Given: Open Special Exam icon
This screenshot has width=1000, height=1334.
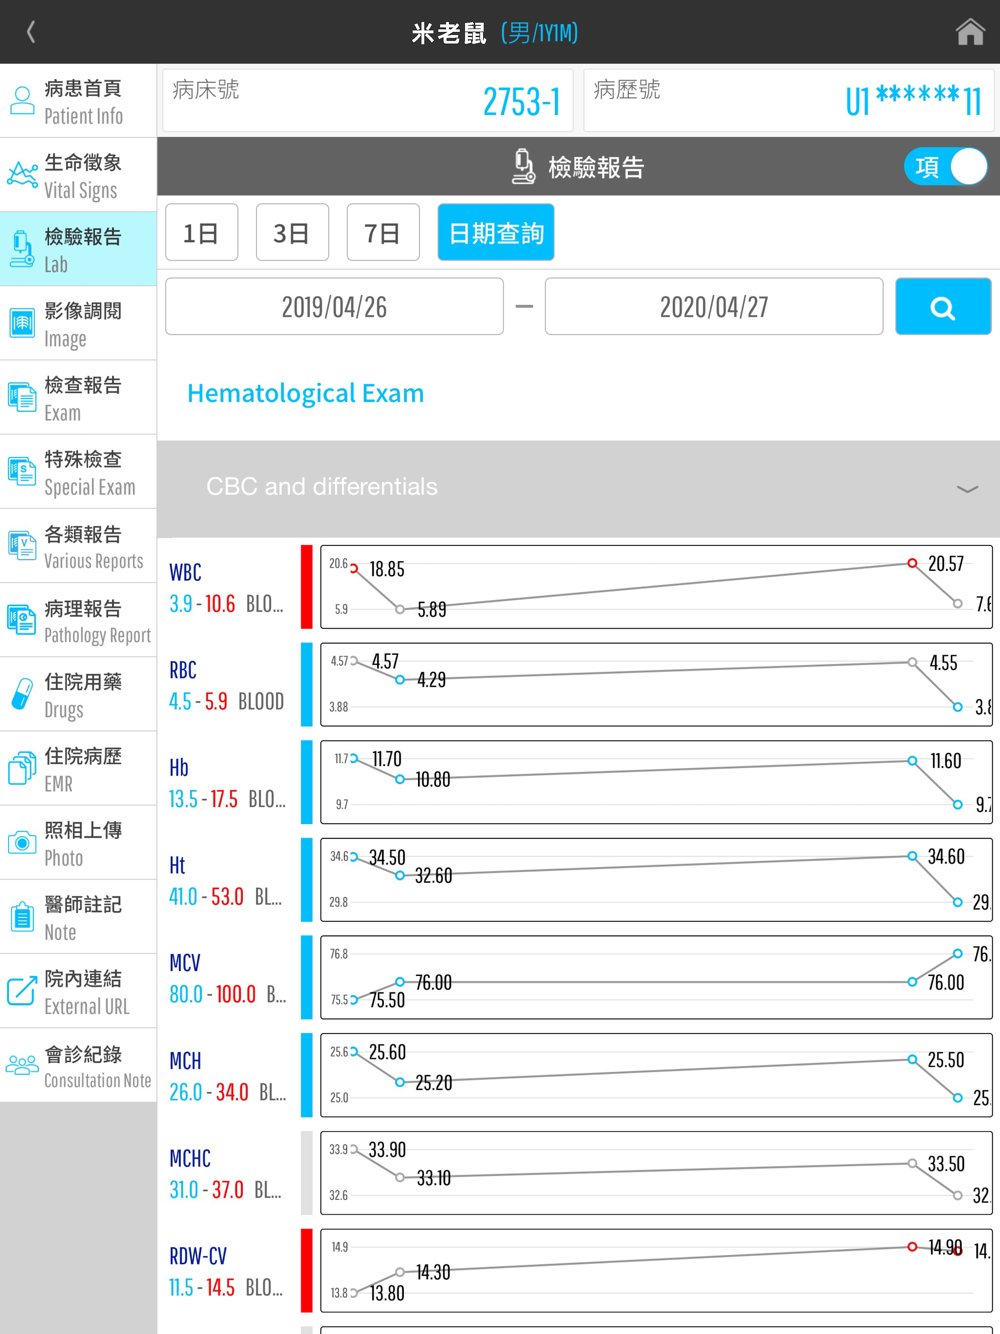Looking at the screenshot, I should point(22,471).
